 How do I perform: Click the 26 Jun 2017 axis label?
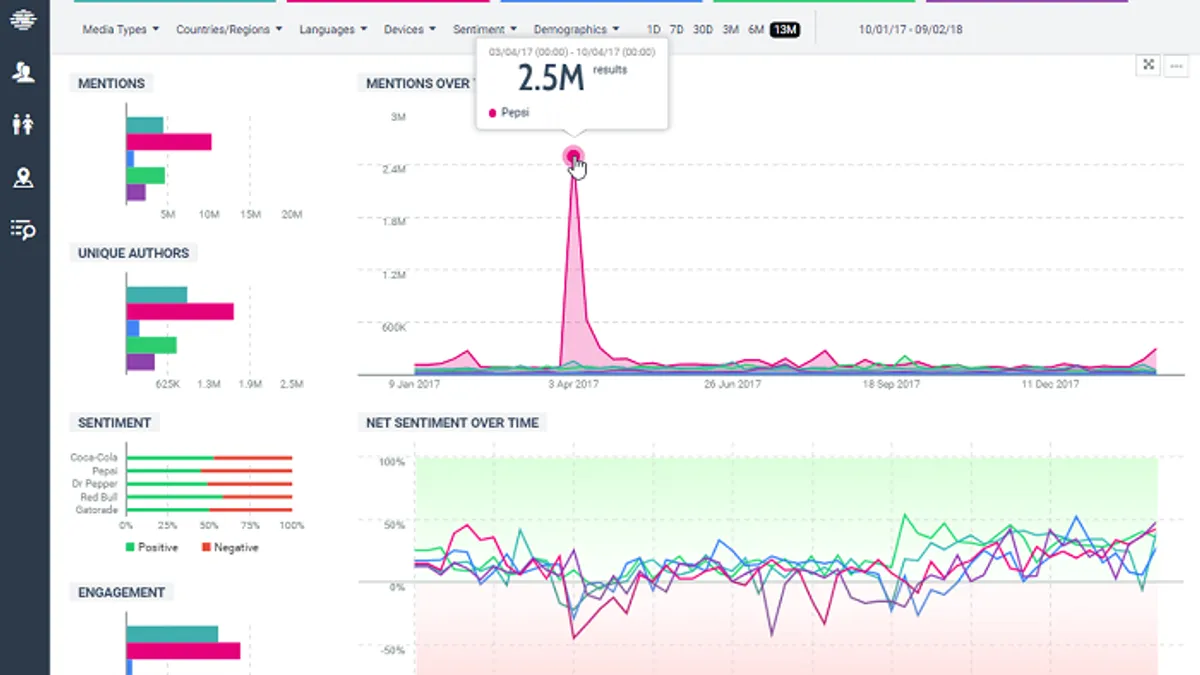tap(732, 384)
